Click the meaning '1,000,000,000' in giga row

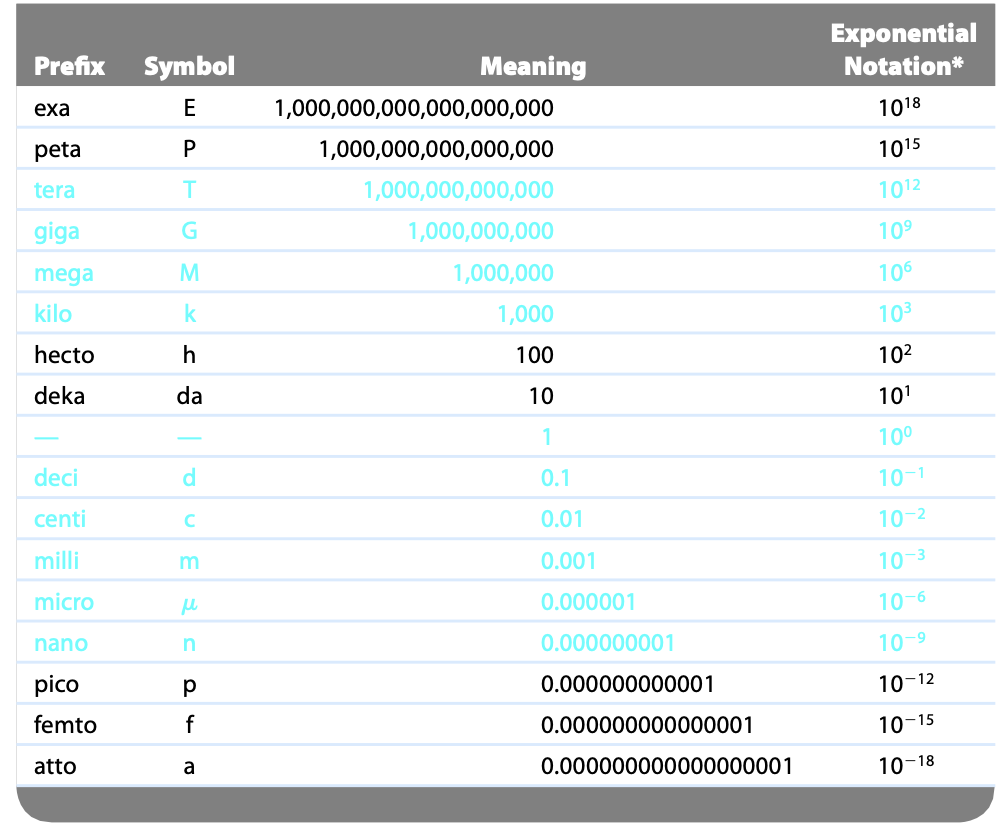click(x=481, y=232)
